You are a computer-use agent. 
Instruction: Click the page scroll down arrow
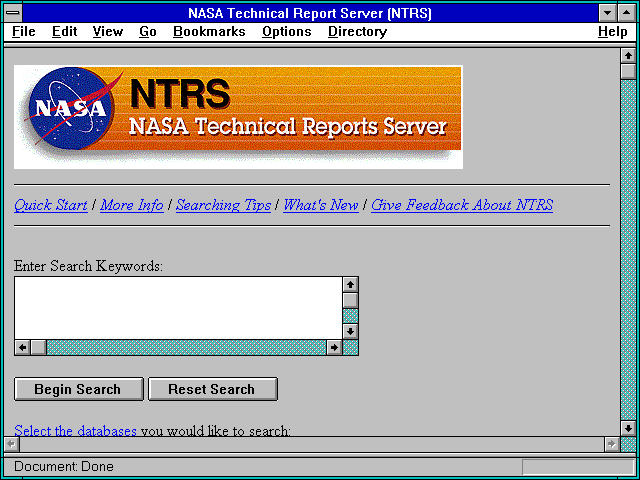point(628,428)
